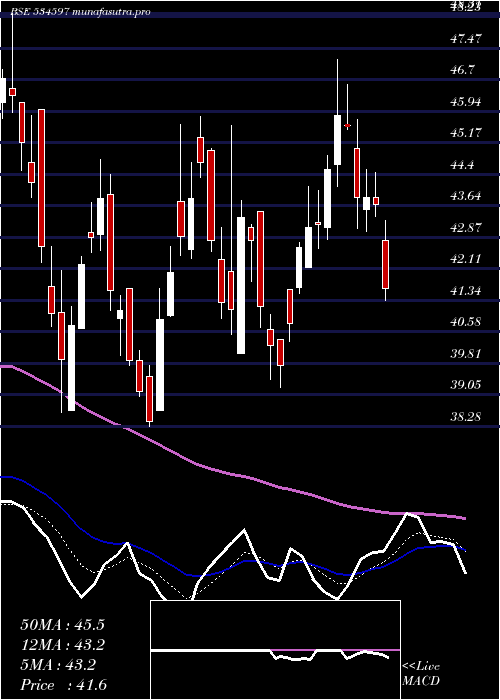The height and width of the screenshot is (700, 500).
Task: Select the 42.87 price level label
Action: point(466,228)
